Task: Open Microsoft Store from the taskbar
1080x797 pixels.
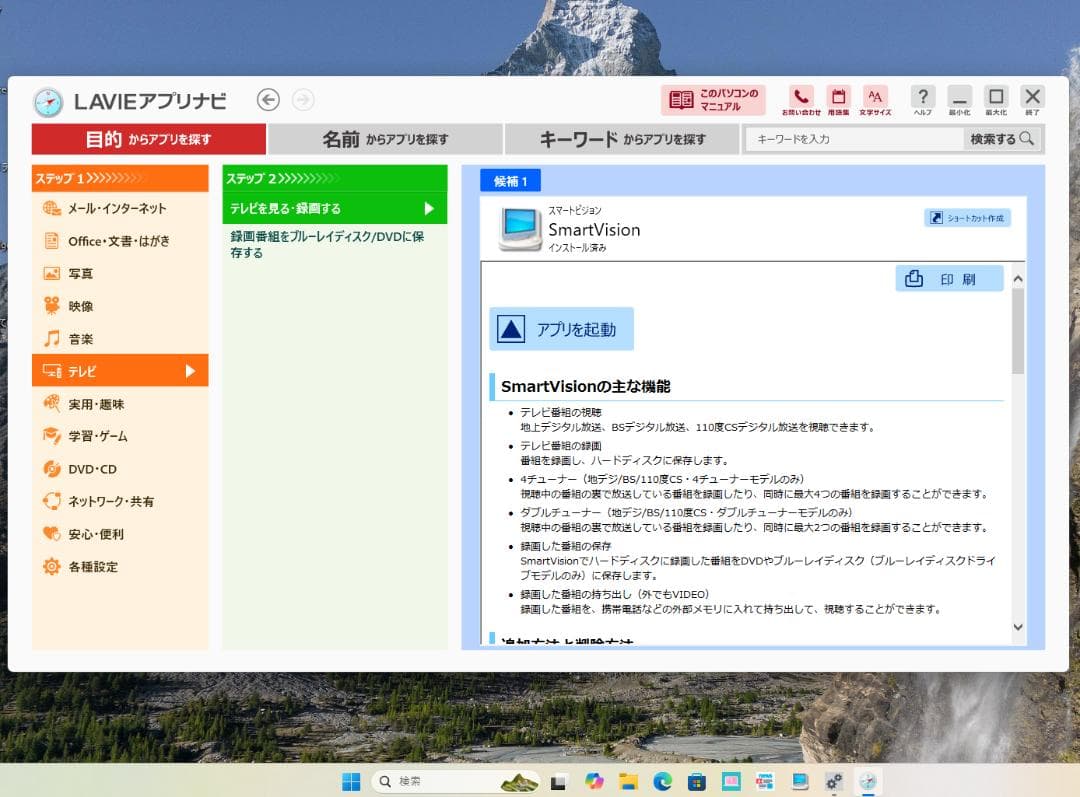Action: pos(696,781)
